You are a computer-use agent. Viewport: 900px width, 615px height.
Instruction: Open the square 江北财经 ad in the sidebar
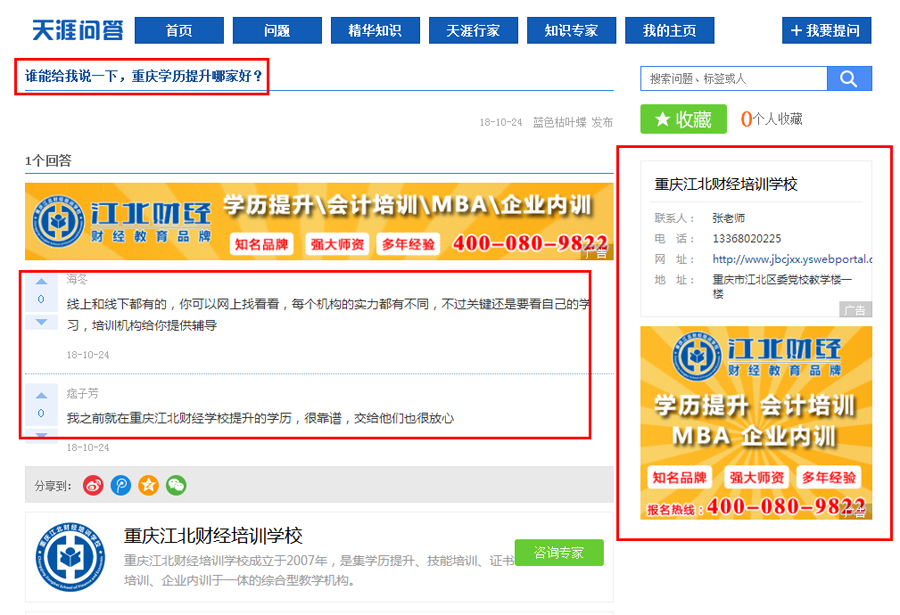coord(756,423)
